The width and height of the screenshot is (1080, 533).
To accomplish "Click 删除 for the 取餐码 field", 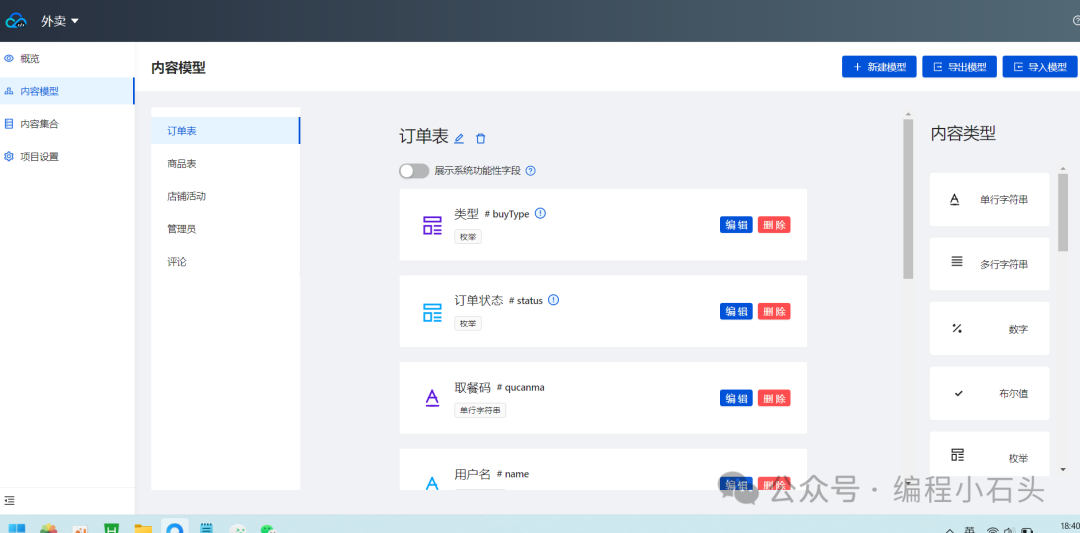I will point(774,398).
